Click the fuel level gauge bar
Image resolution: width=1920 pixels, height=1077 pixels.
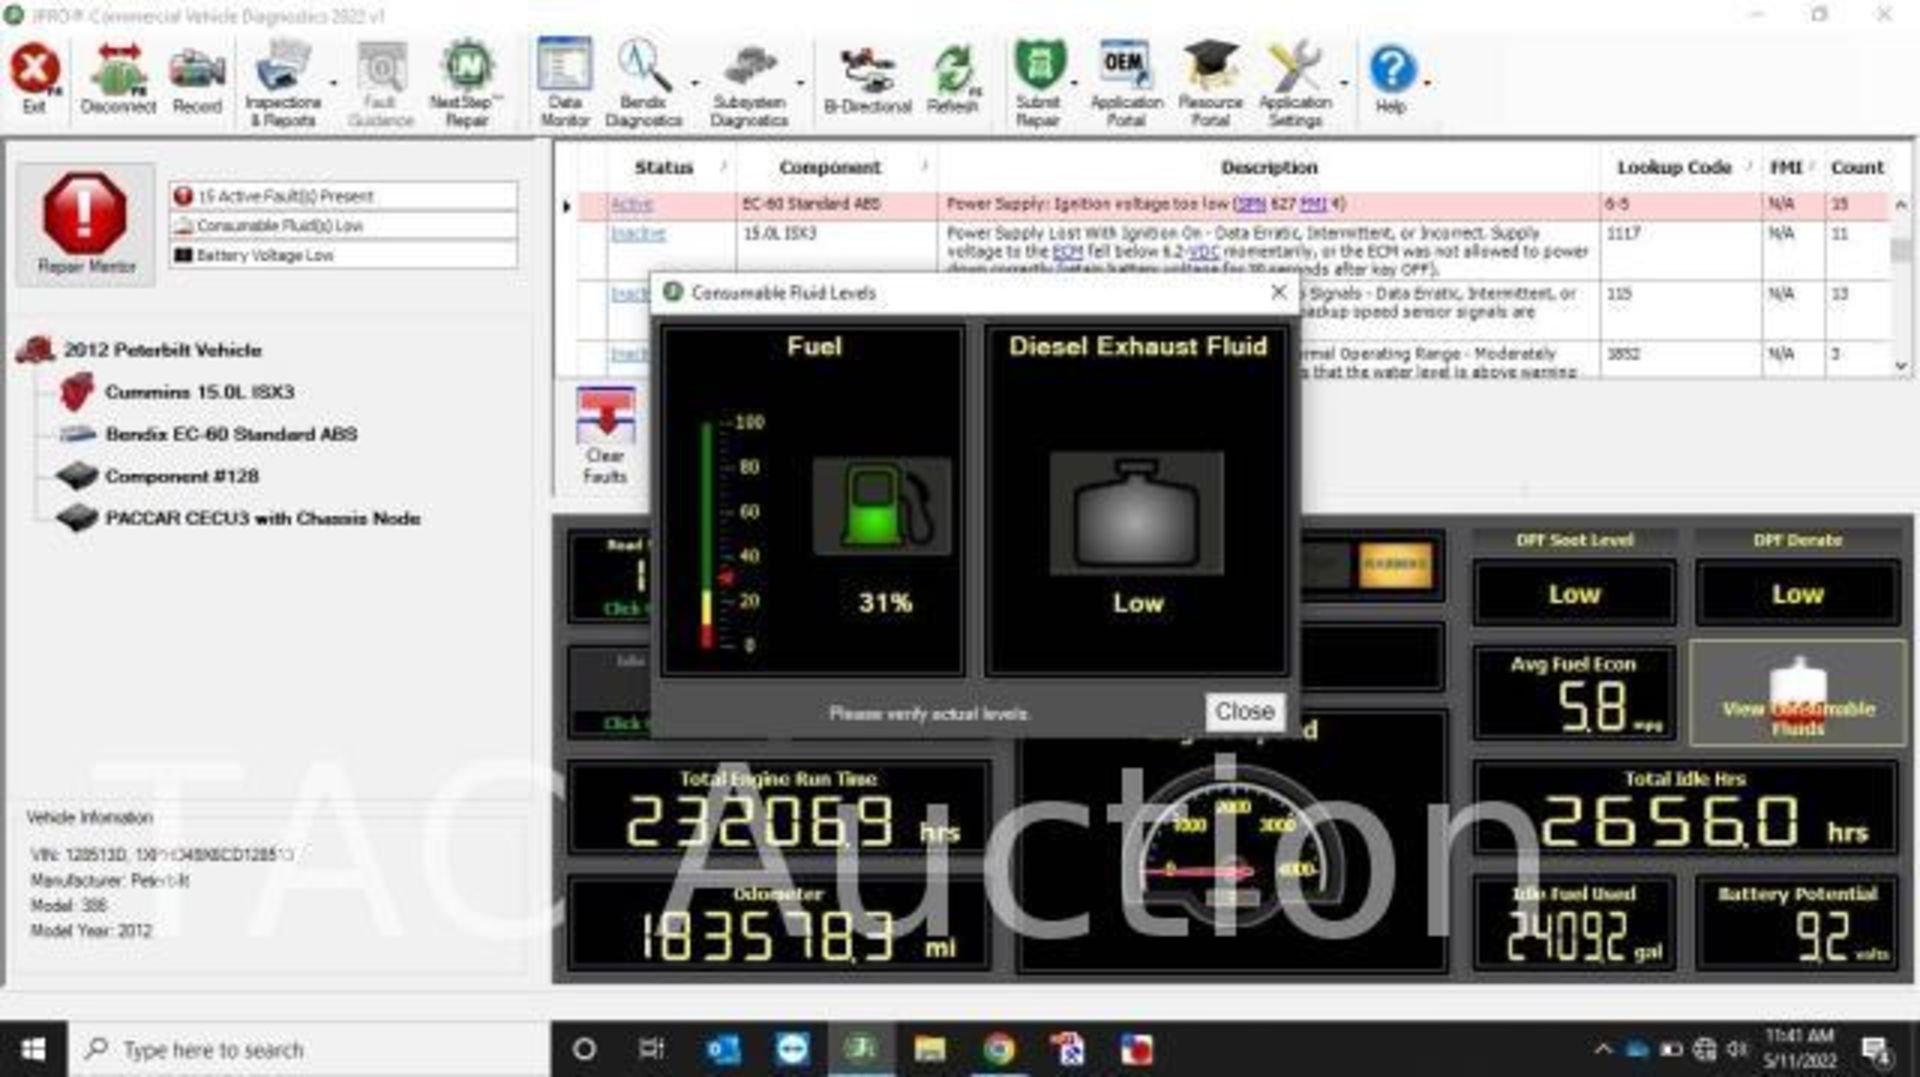pyautogui.click(x=707, y=534)
